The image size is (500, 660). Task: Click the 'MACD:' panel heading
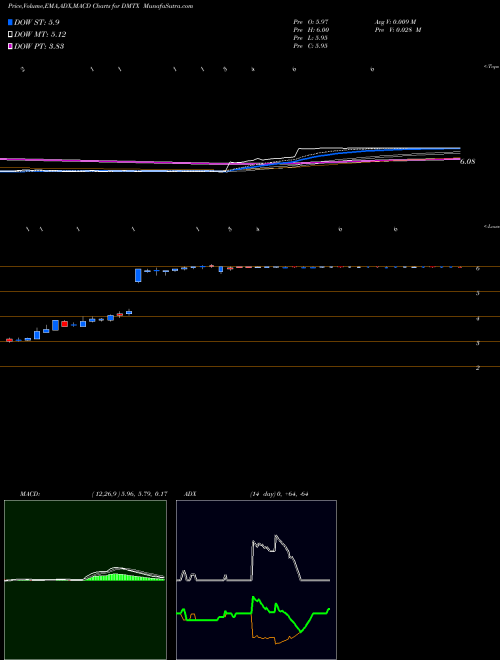tap(30, 494)
